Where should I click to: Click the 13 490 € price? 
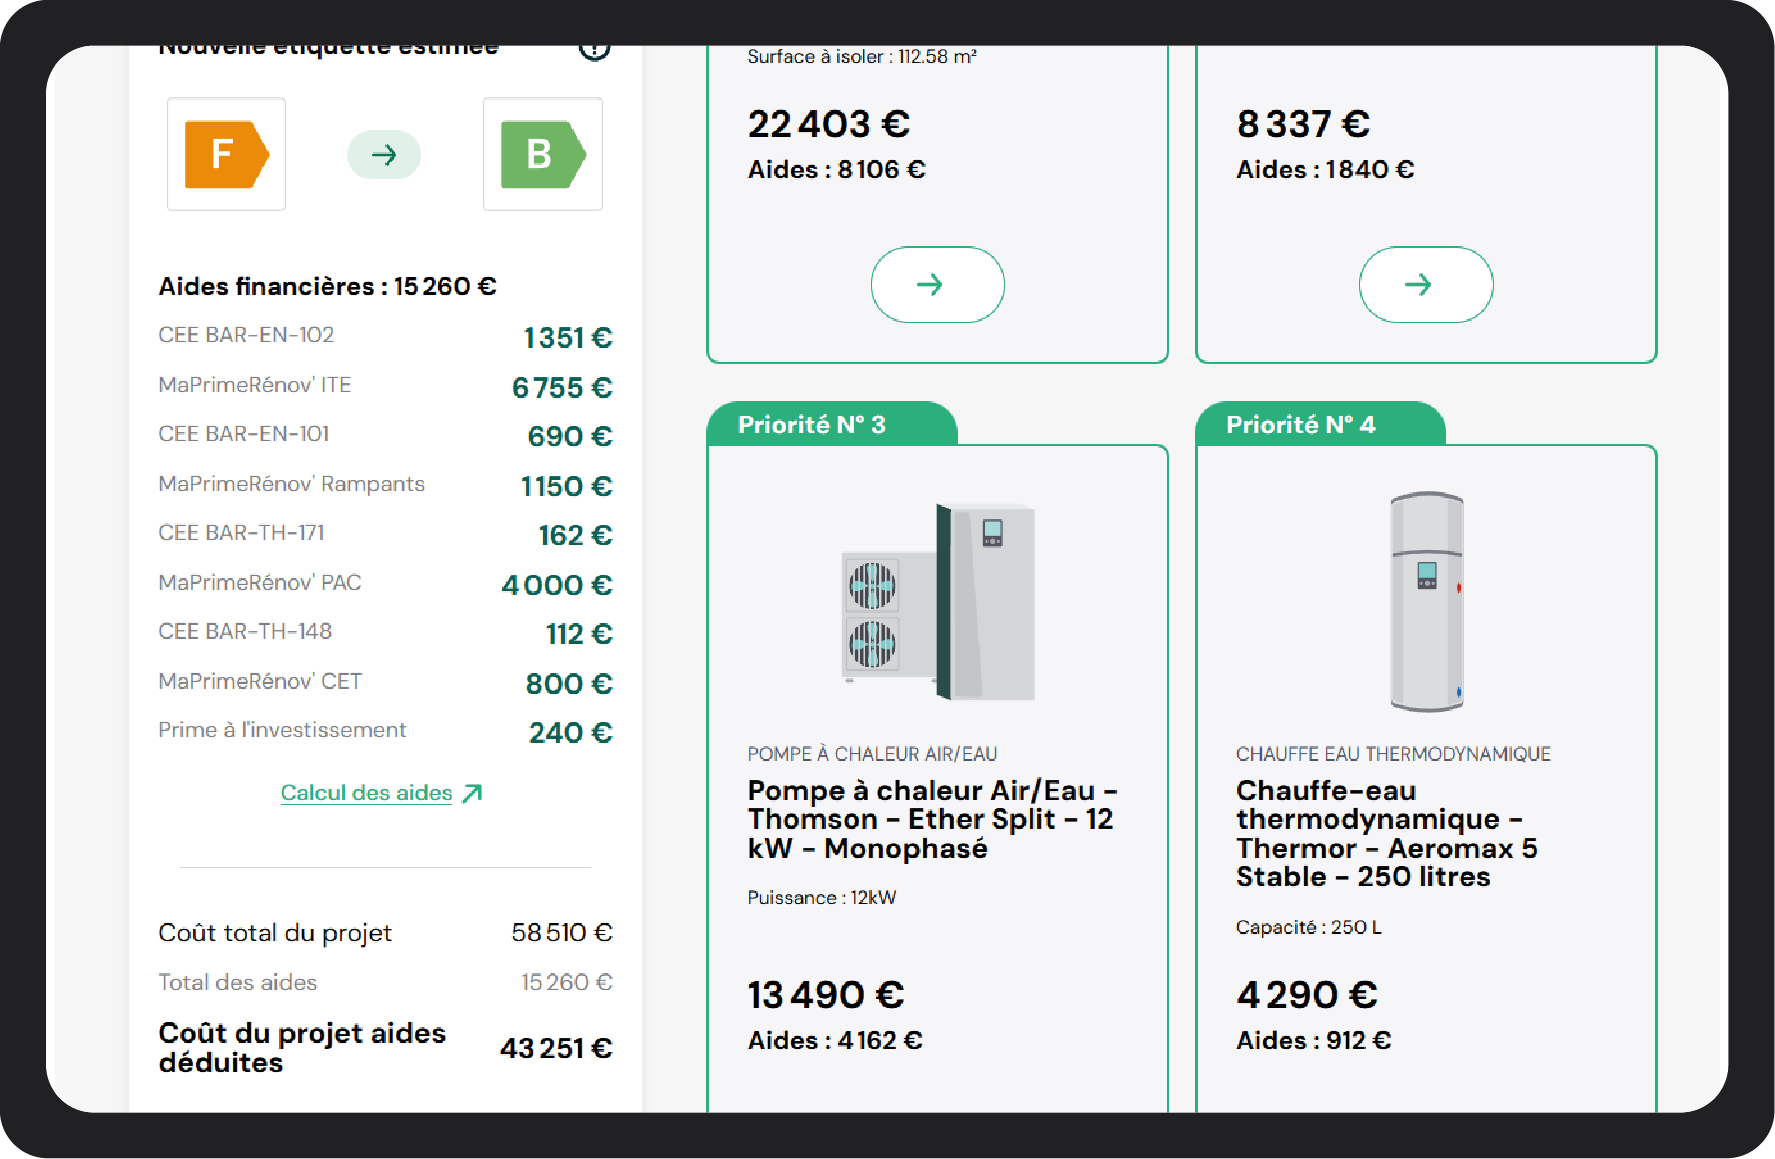pos(826,995)
